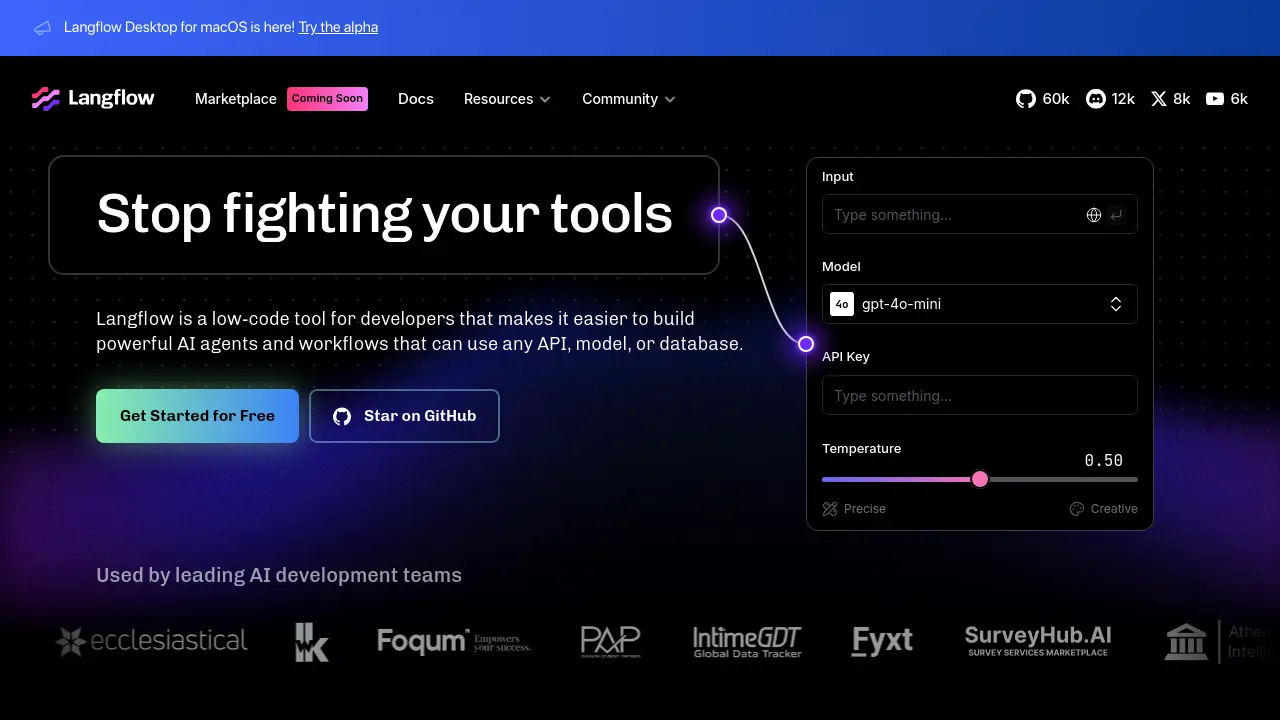The height and width of the screenshot is (720, 1280).
Task: Click the Creative palette icon
Action: (1077, 509)
